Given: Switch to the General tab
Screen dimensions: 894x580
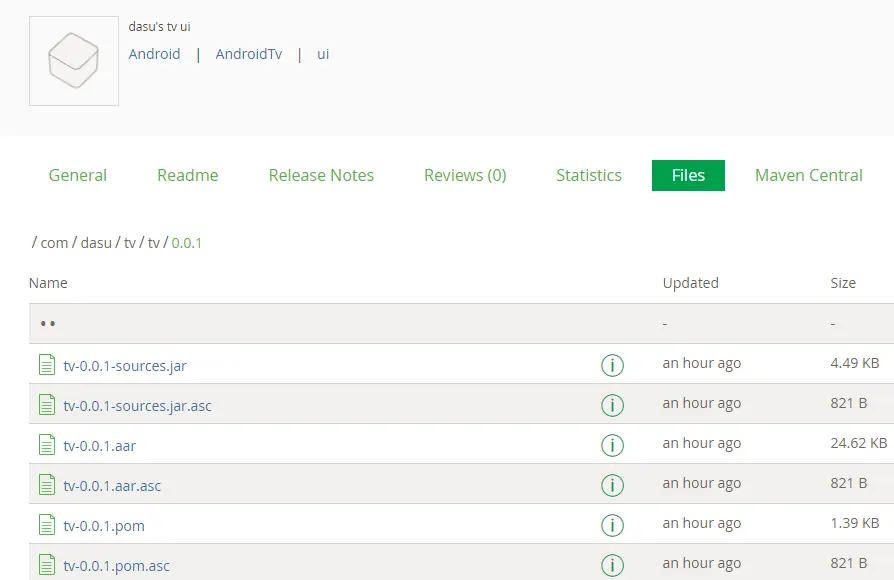Looking at the screenshot, I should 78,175.
